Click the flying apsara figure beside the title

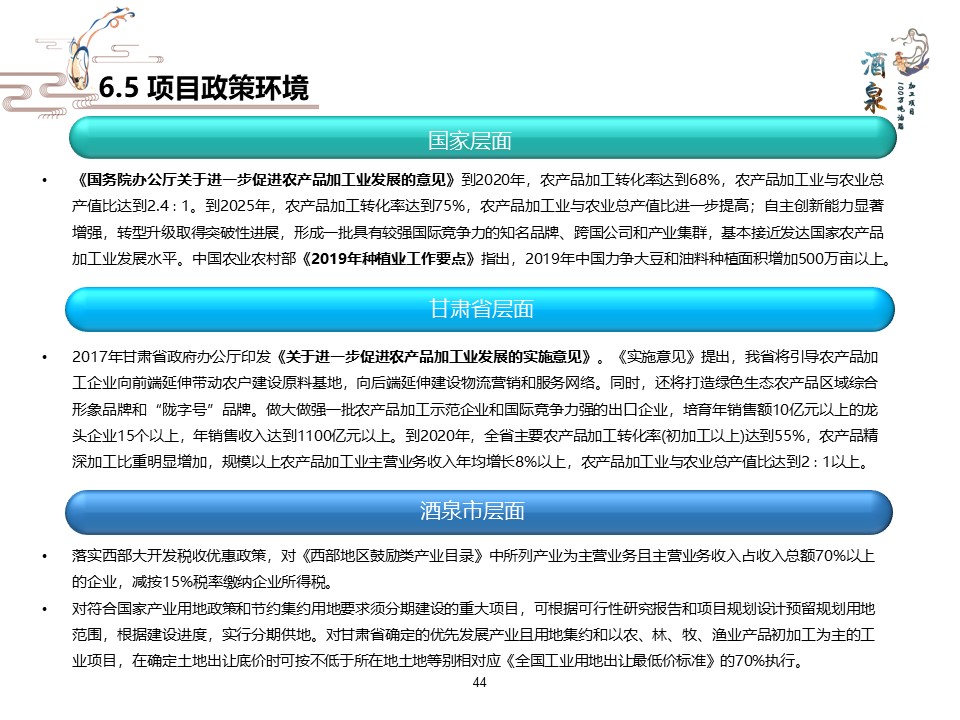[101, 46]
